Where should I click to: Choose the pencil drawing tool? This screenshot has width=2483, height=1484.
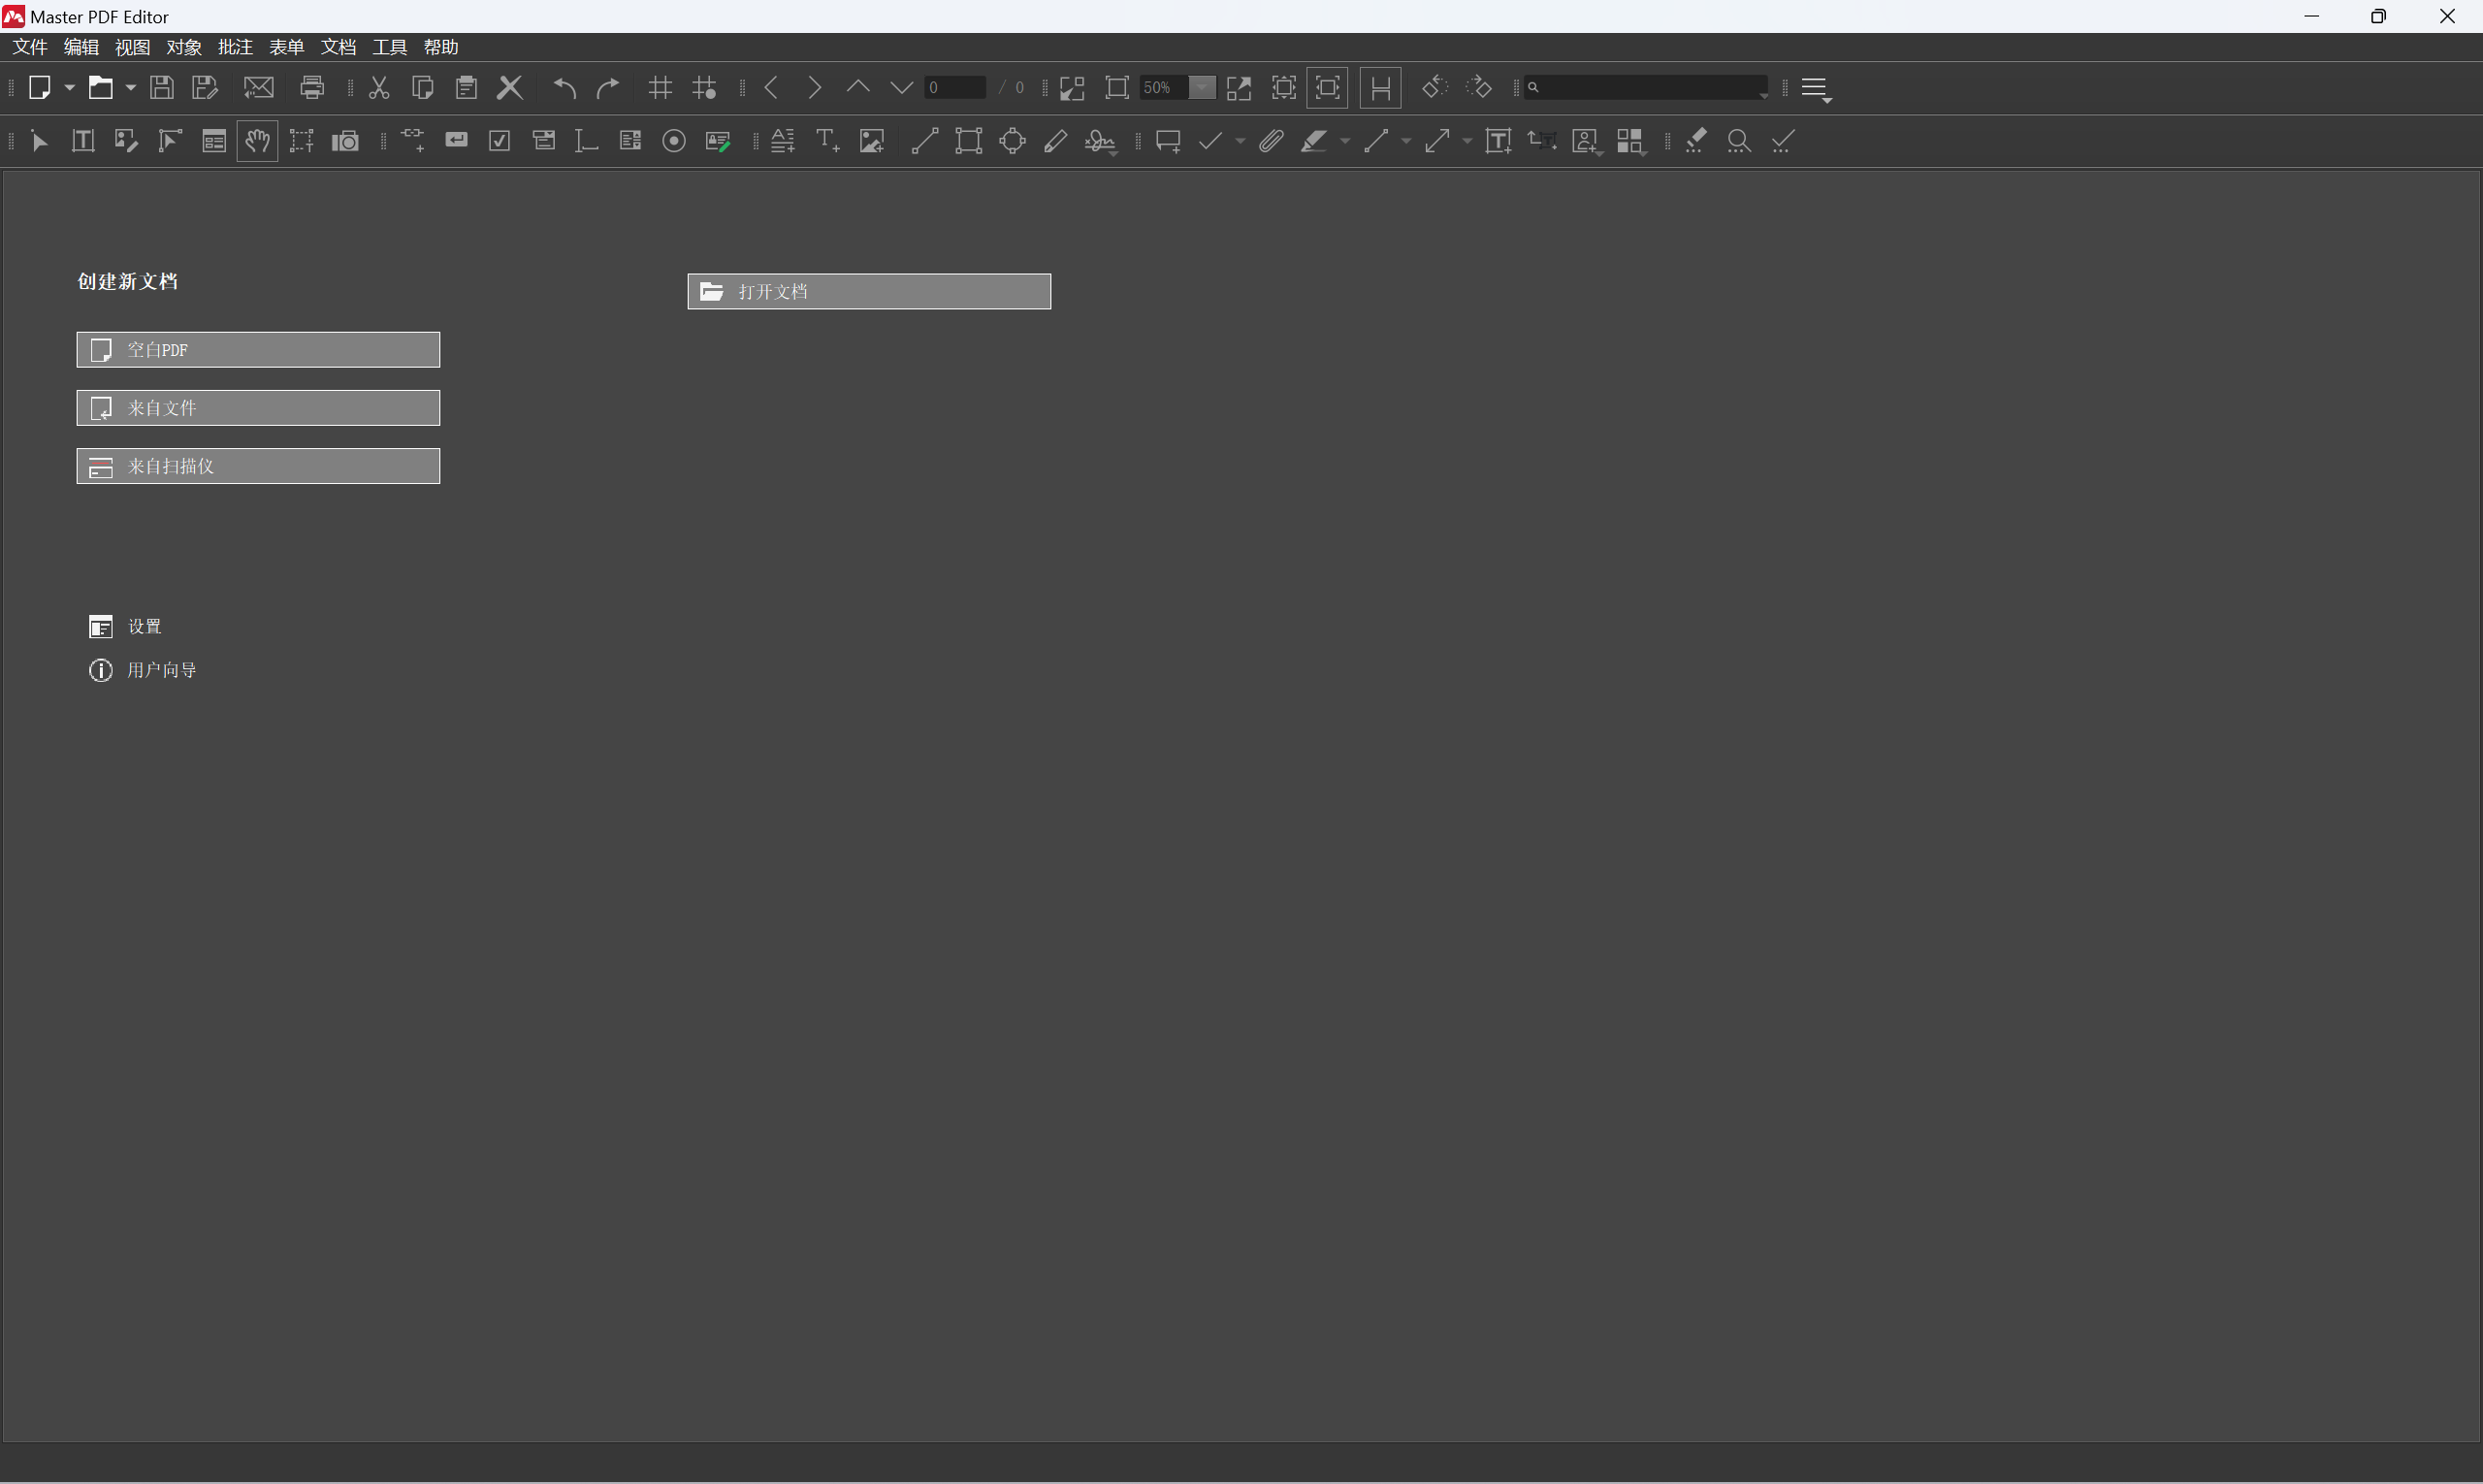point(1055,141)
